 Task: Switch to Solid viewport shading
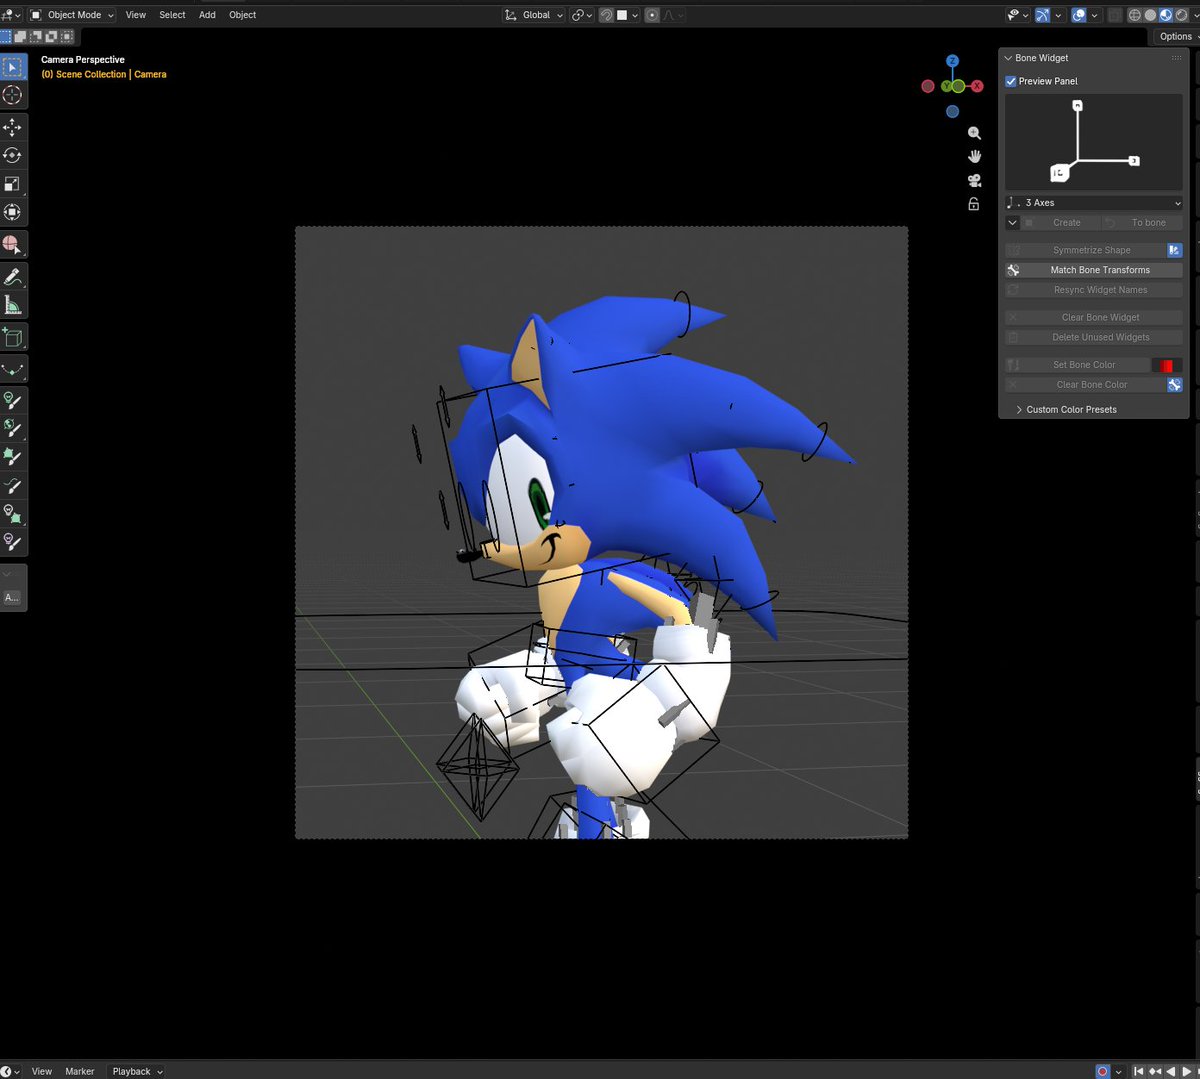(x=1150, y=15)
